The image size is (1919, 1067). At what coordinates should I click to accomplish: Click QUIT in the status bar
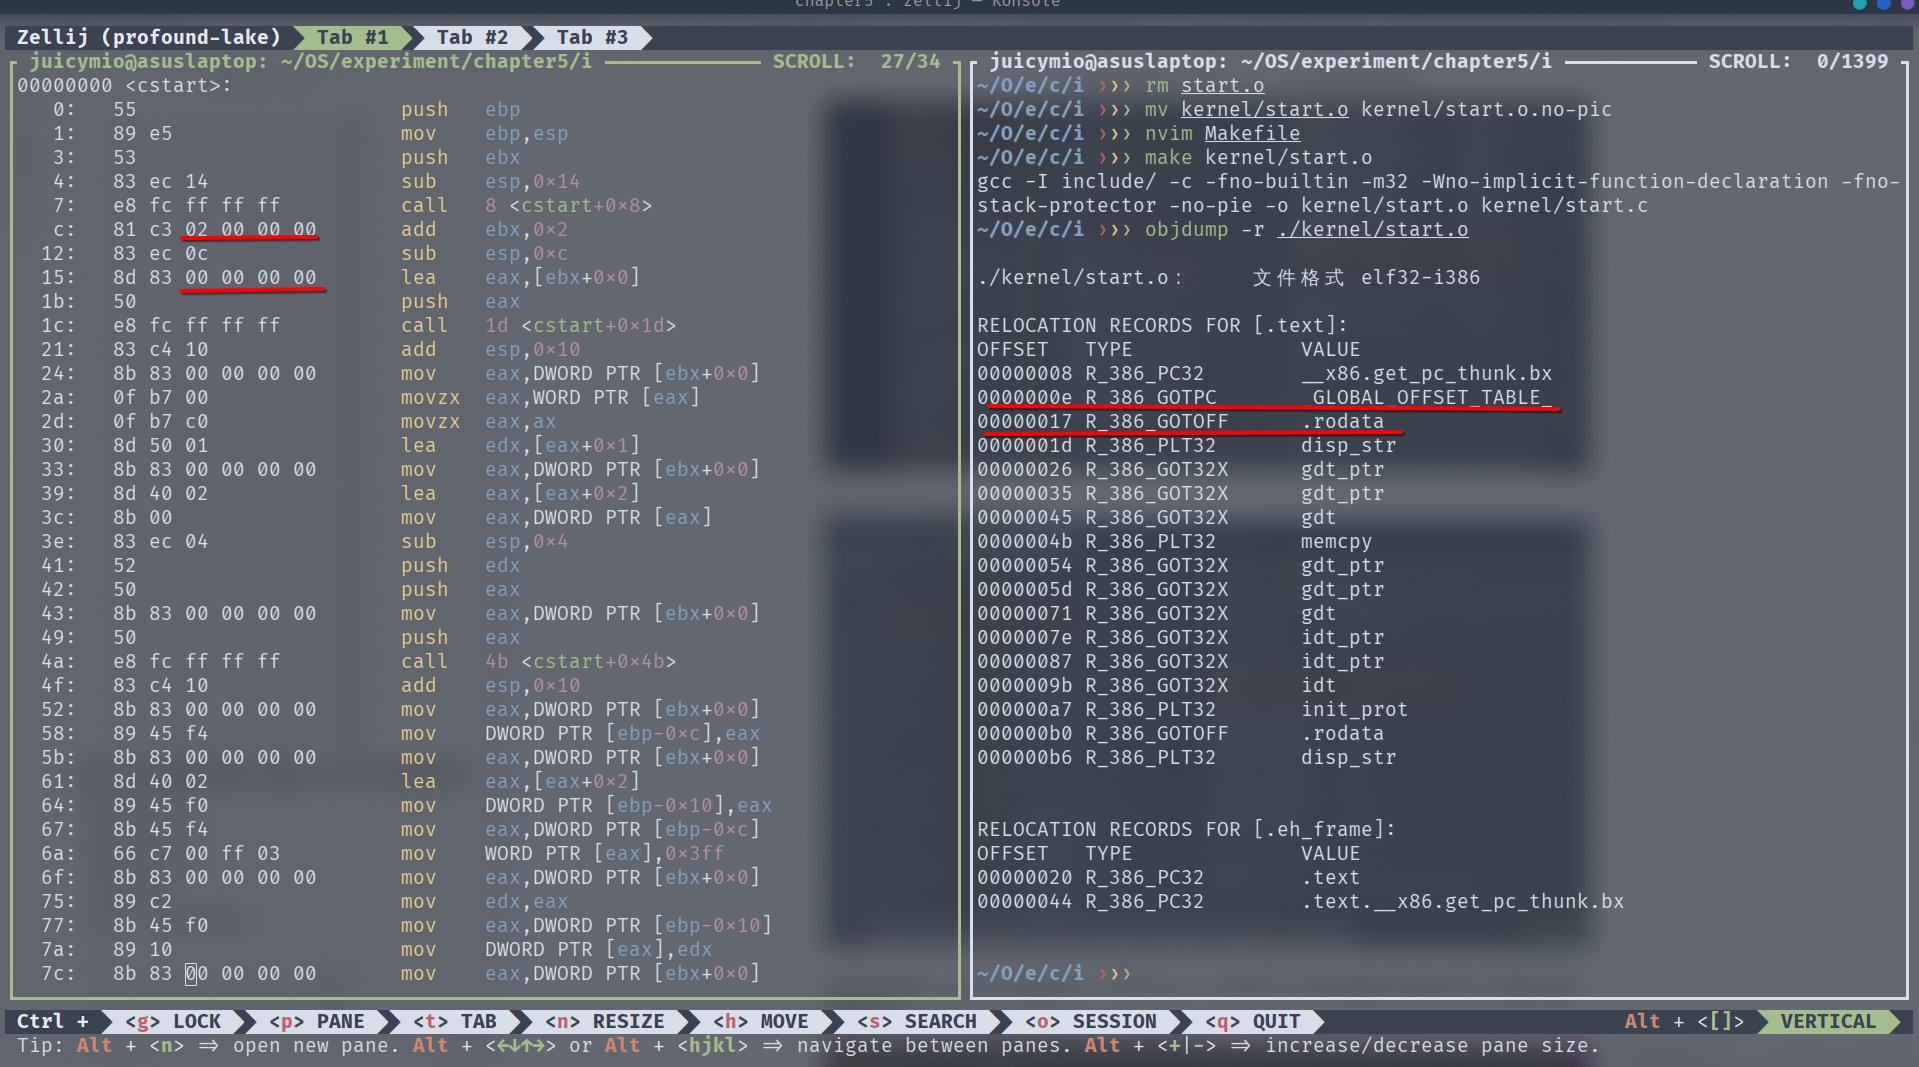click(x=1252, y=1021)
